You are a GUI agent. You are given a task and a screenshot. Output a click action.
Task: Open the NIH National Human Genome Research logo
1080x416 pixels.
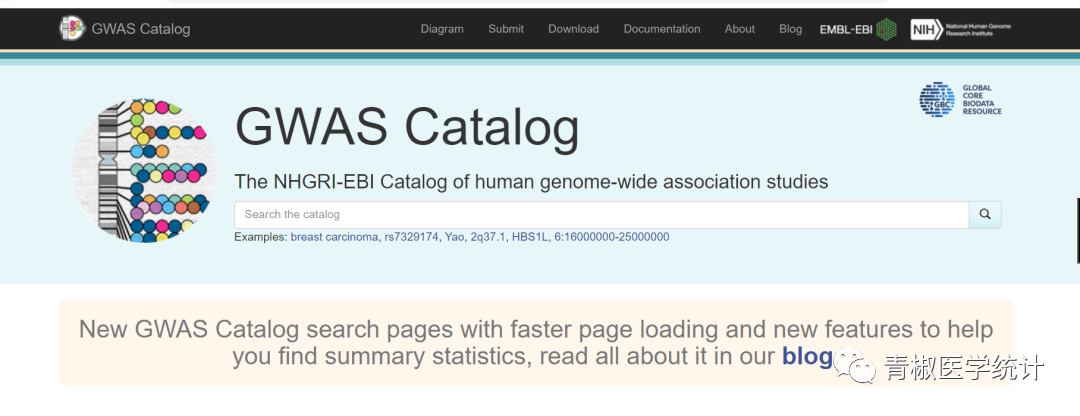(x=960, y=29)
